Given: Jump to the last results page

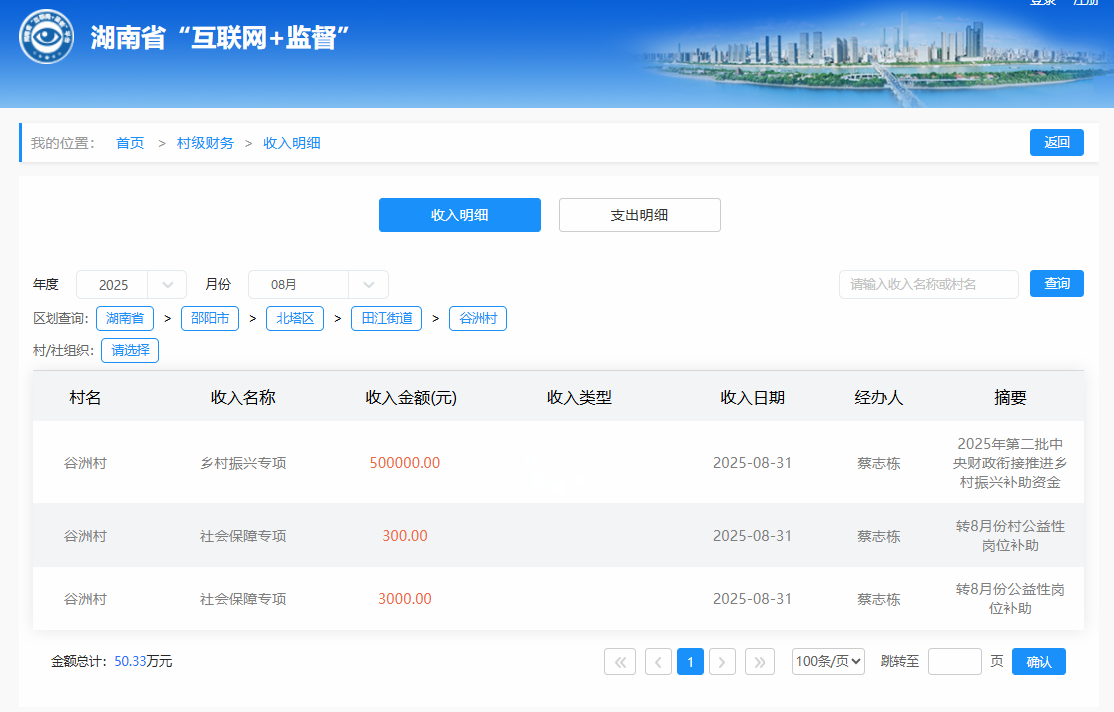Looking at the screenshot, I should [x=760, y=661].
